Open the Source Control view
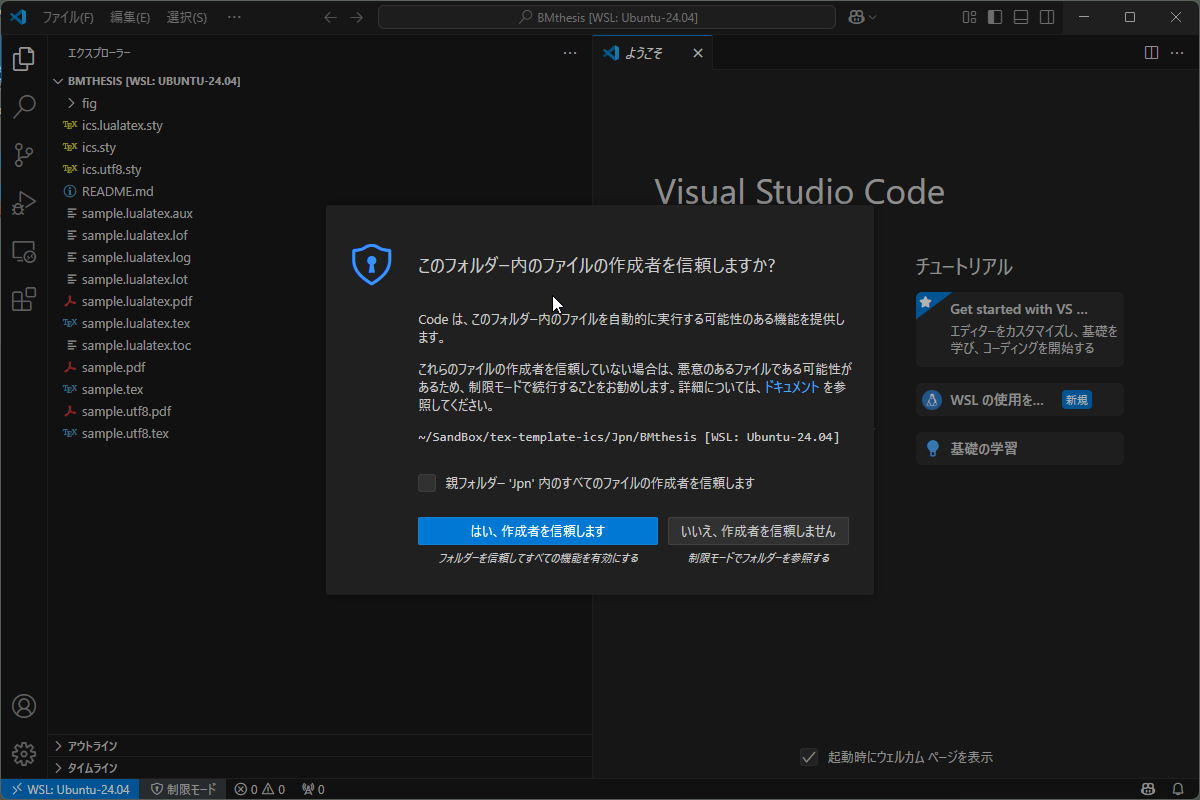Screen dimensions: 1200x800 (24, 155)
